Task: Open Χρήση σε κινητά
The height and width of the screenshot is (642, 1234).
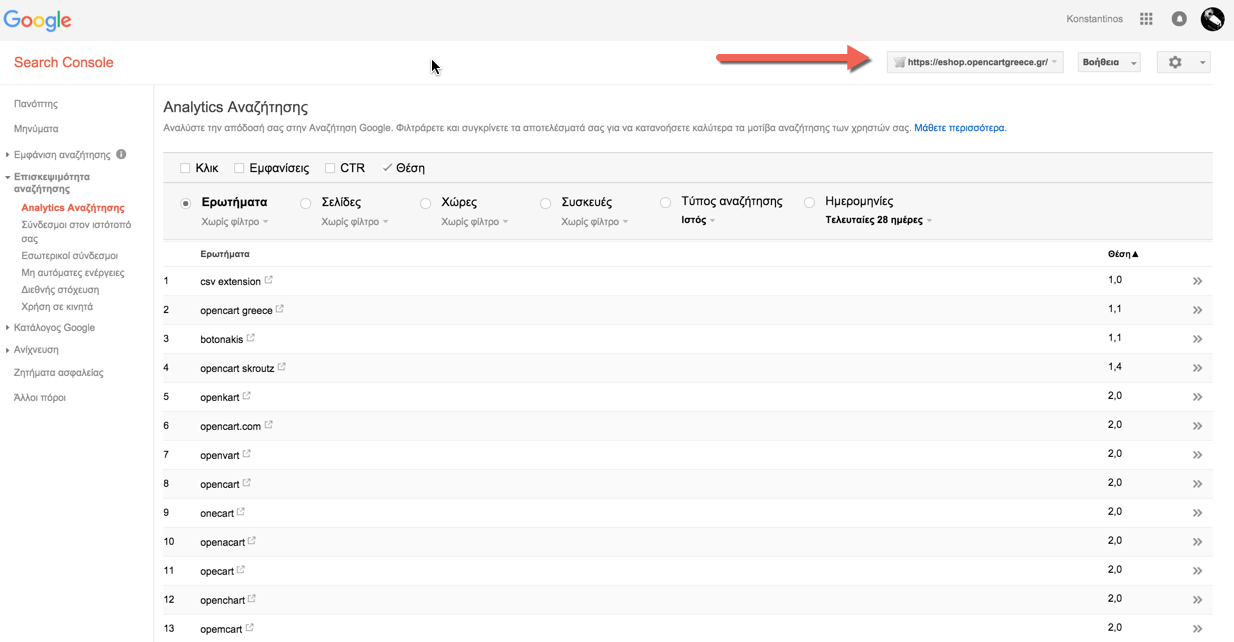Action: [x=57, y=307]
